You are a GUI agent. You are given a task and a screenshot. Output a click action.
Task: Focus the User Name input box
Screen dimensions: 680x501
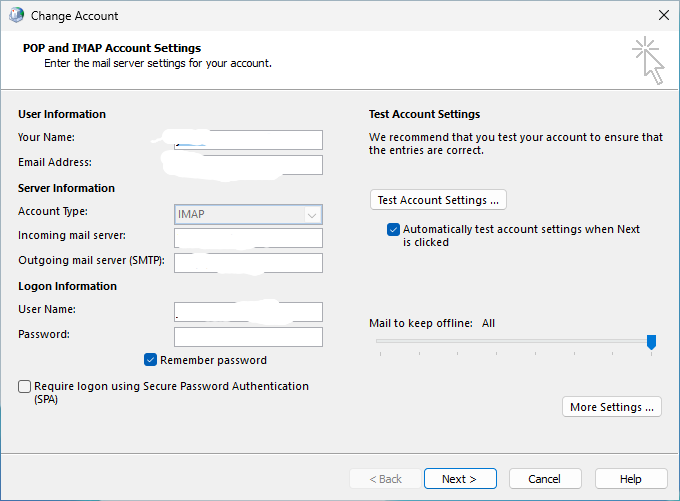pos(248,312)
